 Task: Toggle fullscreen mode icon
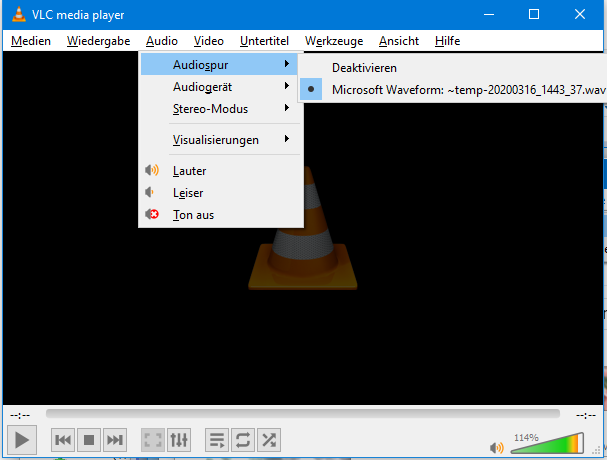point(153,440)
